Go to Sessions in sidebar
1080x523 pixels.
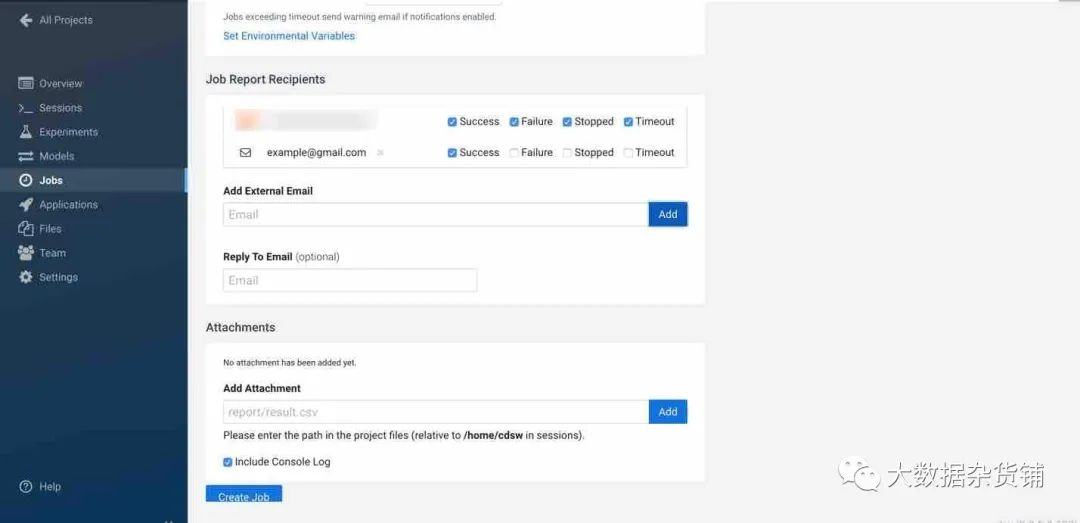[61, 108]
